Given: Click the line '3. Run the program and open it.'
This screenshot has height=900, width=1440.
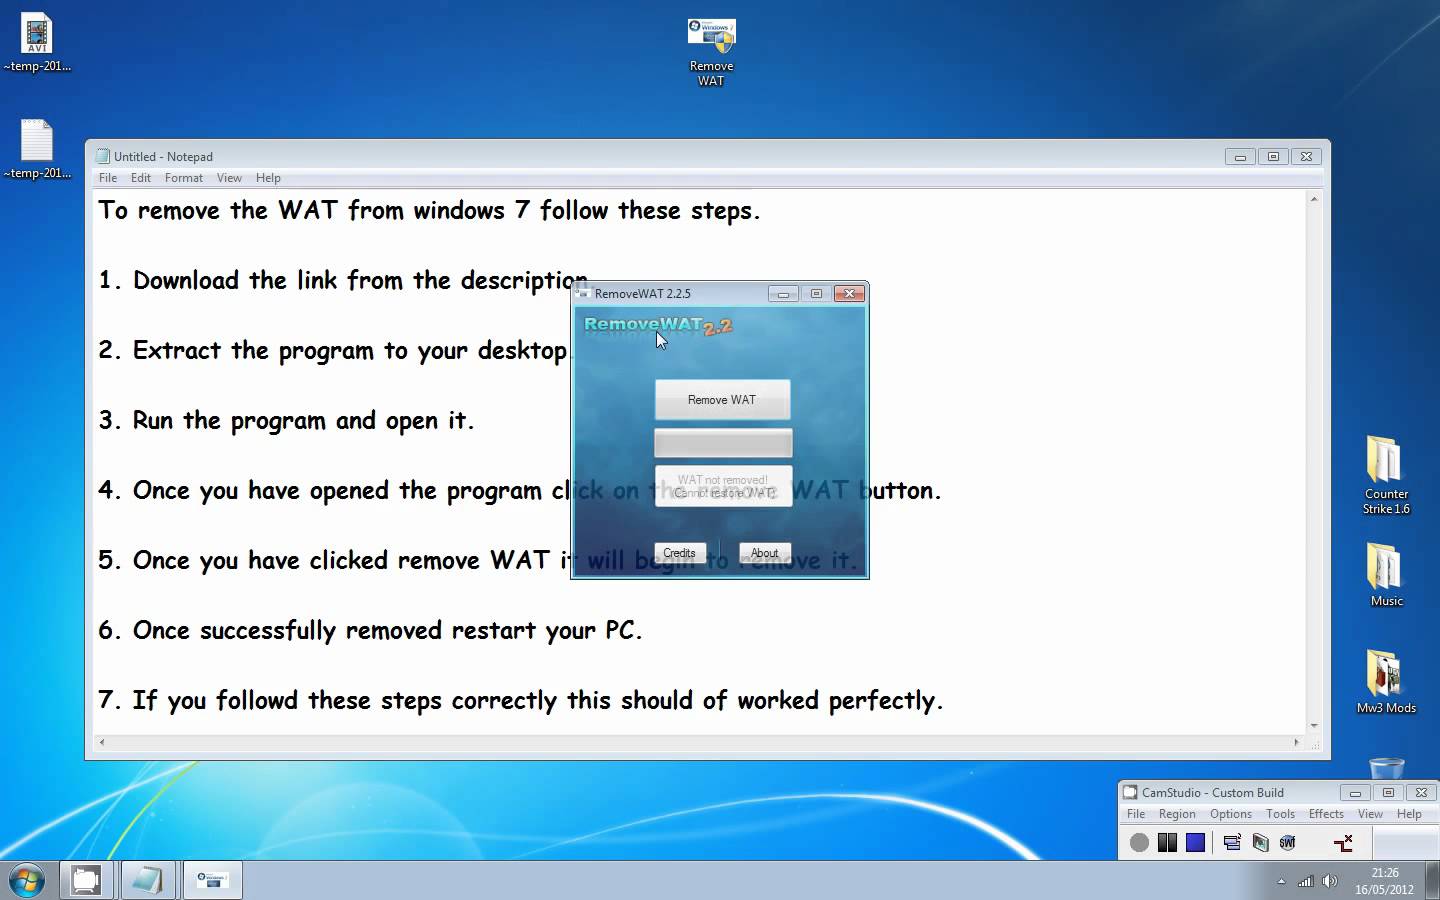Looking at the screenshot, I should 286,420.
